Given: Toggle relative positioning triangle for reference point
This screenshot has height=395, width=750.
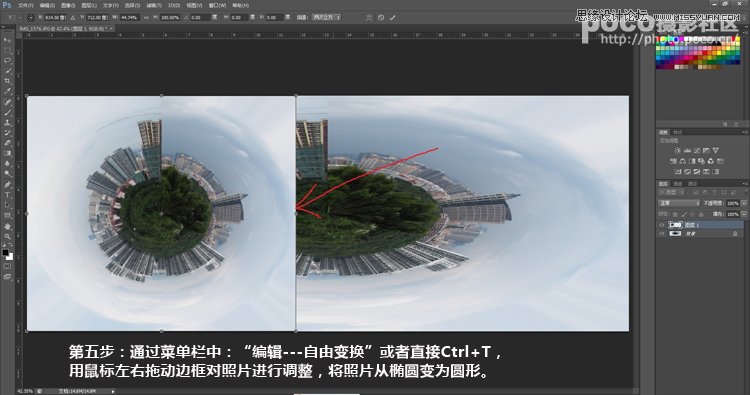Looking at the screenshot, I should coord(73,17).
